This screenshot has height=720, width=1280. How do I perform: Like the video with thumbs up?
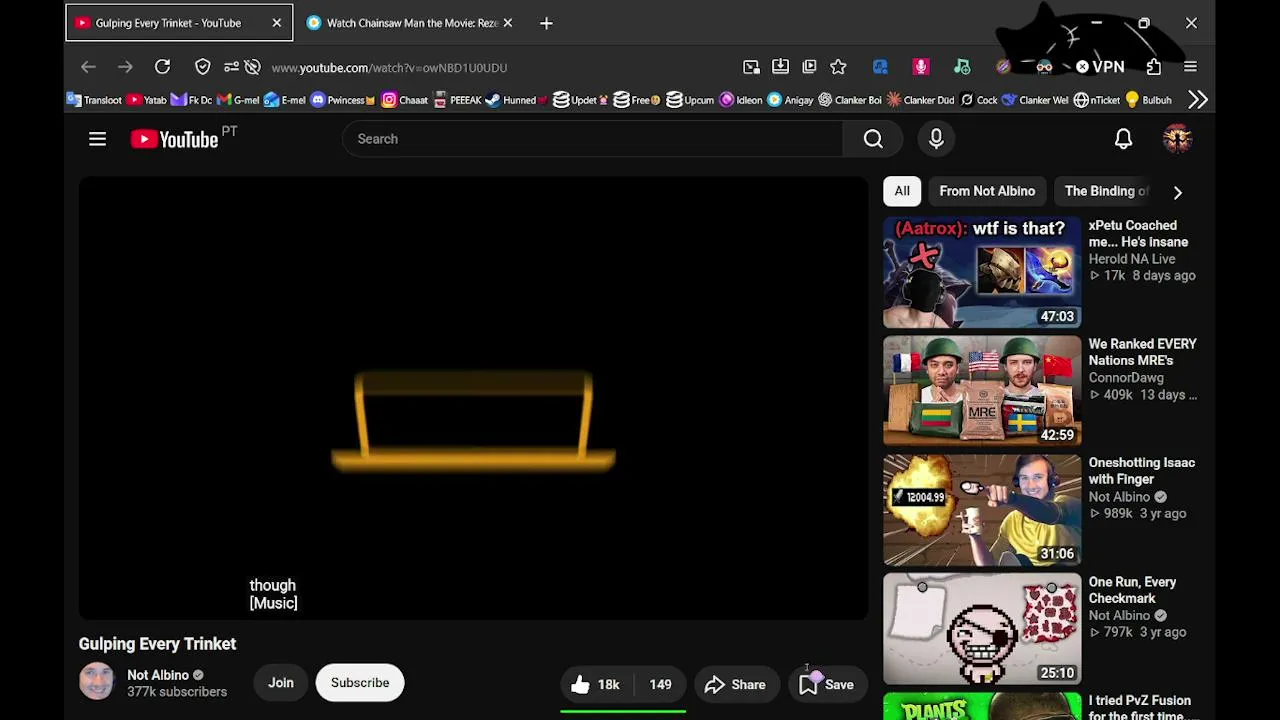595,684
